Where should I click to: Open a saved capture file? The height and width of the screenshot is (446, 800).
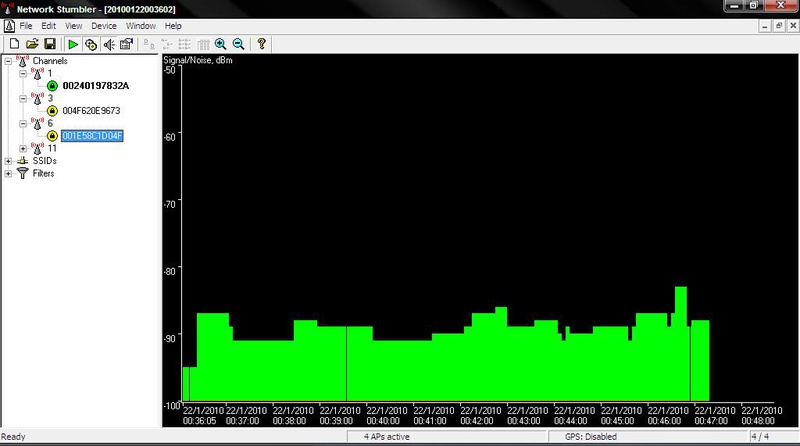coord(32,44)
